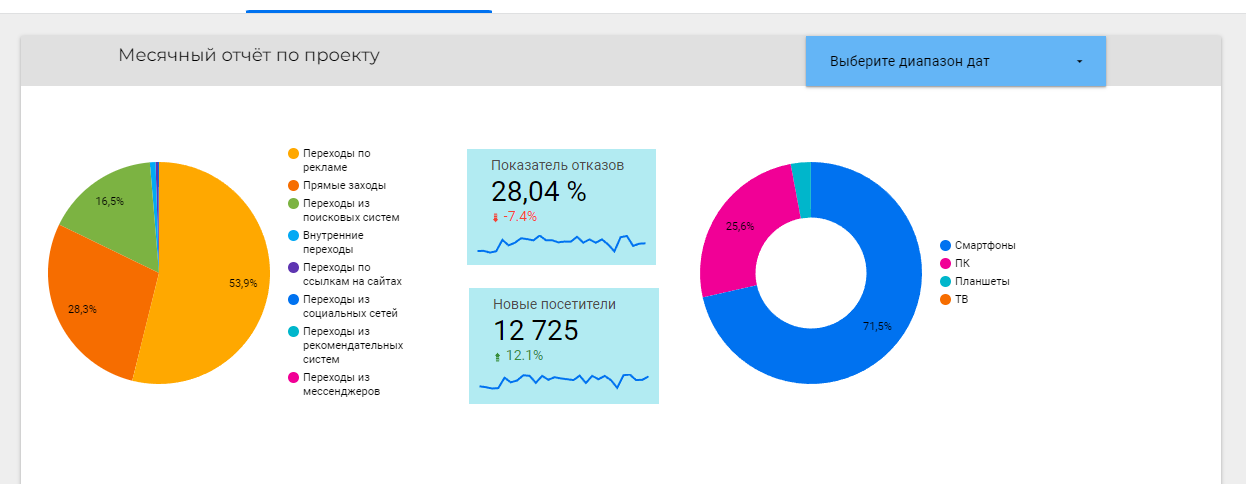Click the new visitors sparkline chart
This screenshot has height=484, width=1246.
(564, 380)
